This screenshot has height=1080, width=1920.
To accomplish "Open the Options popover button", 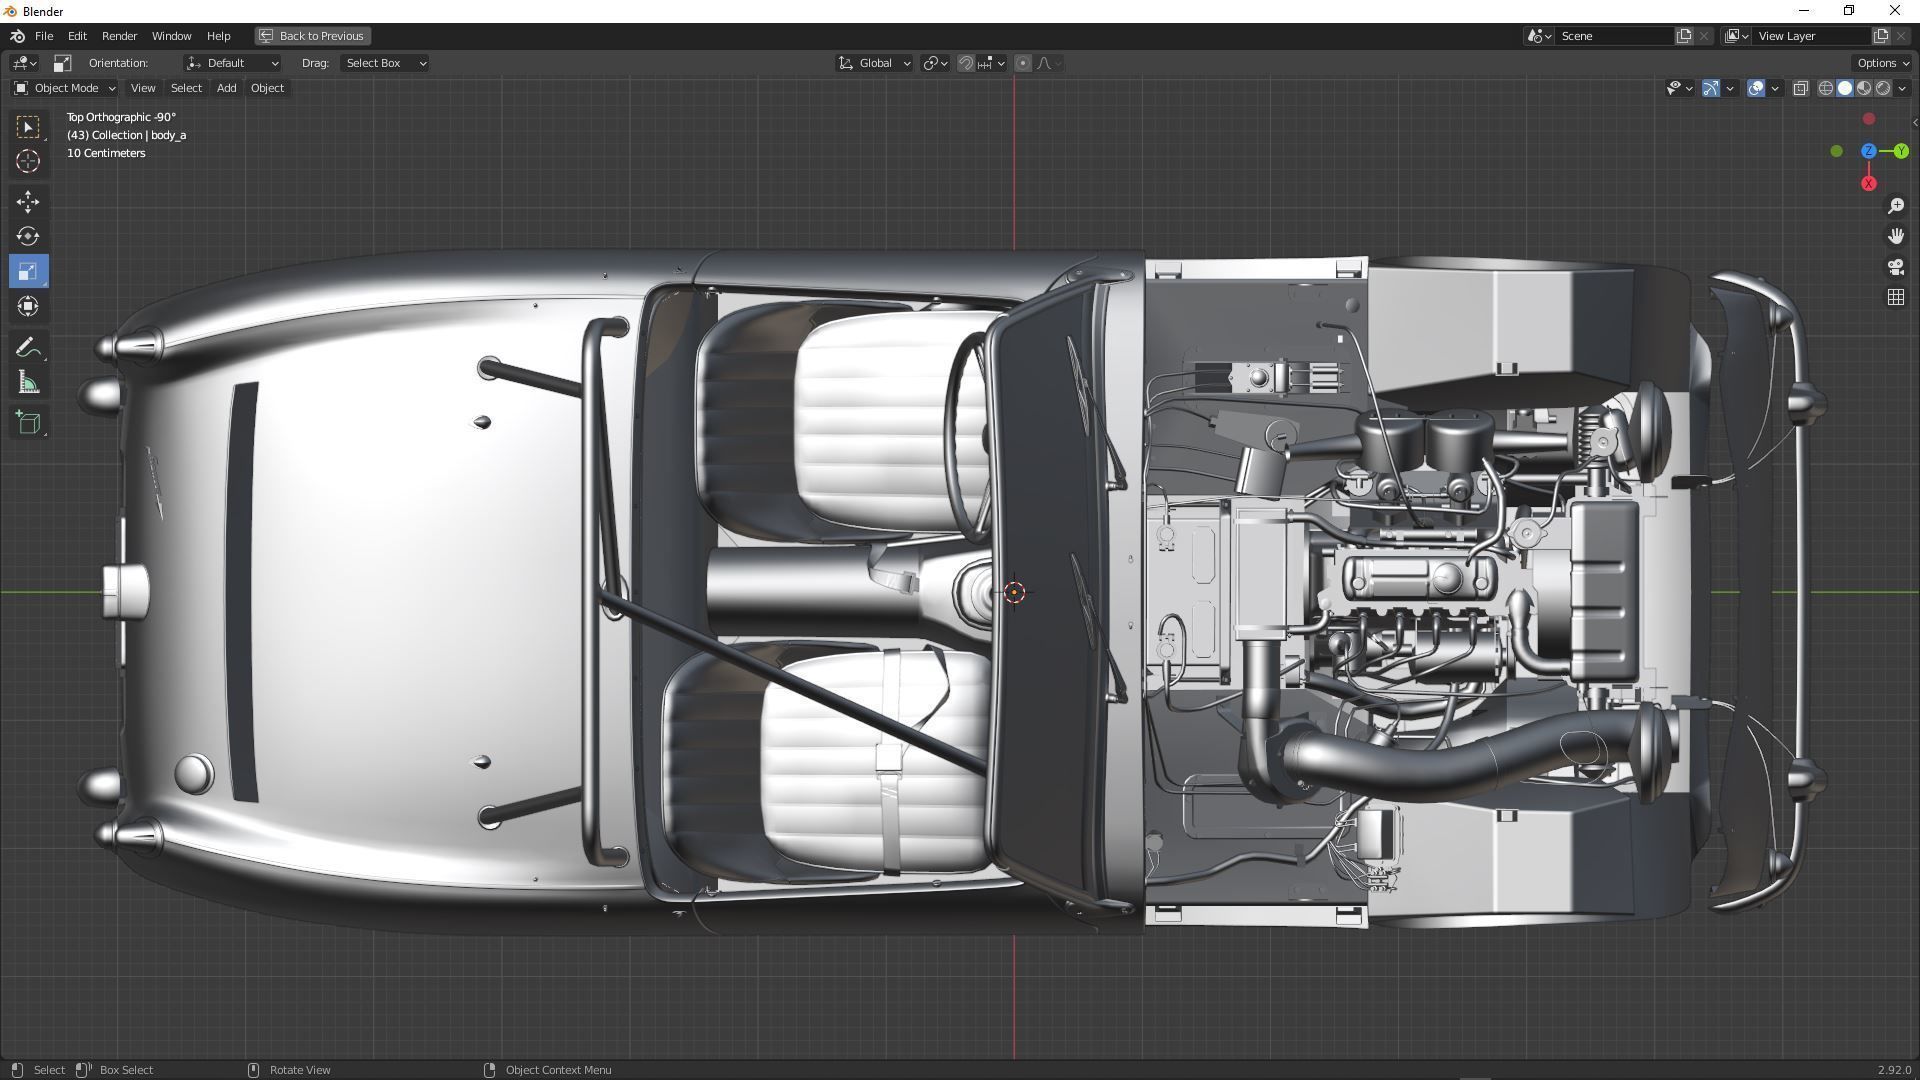I will coord(1882,63).
